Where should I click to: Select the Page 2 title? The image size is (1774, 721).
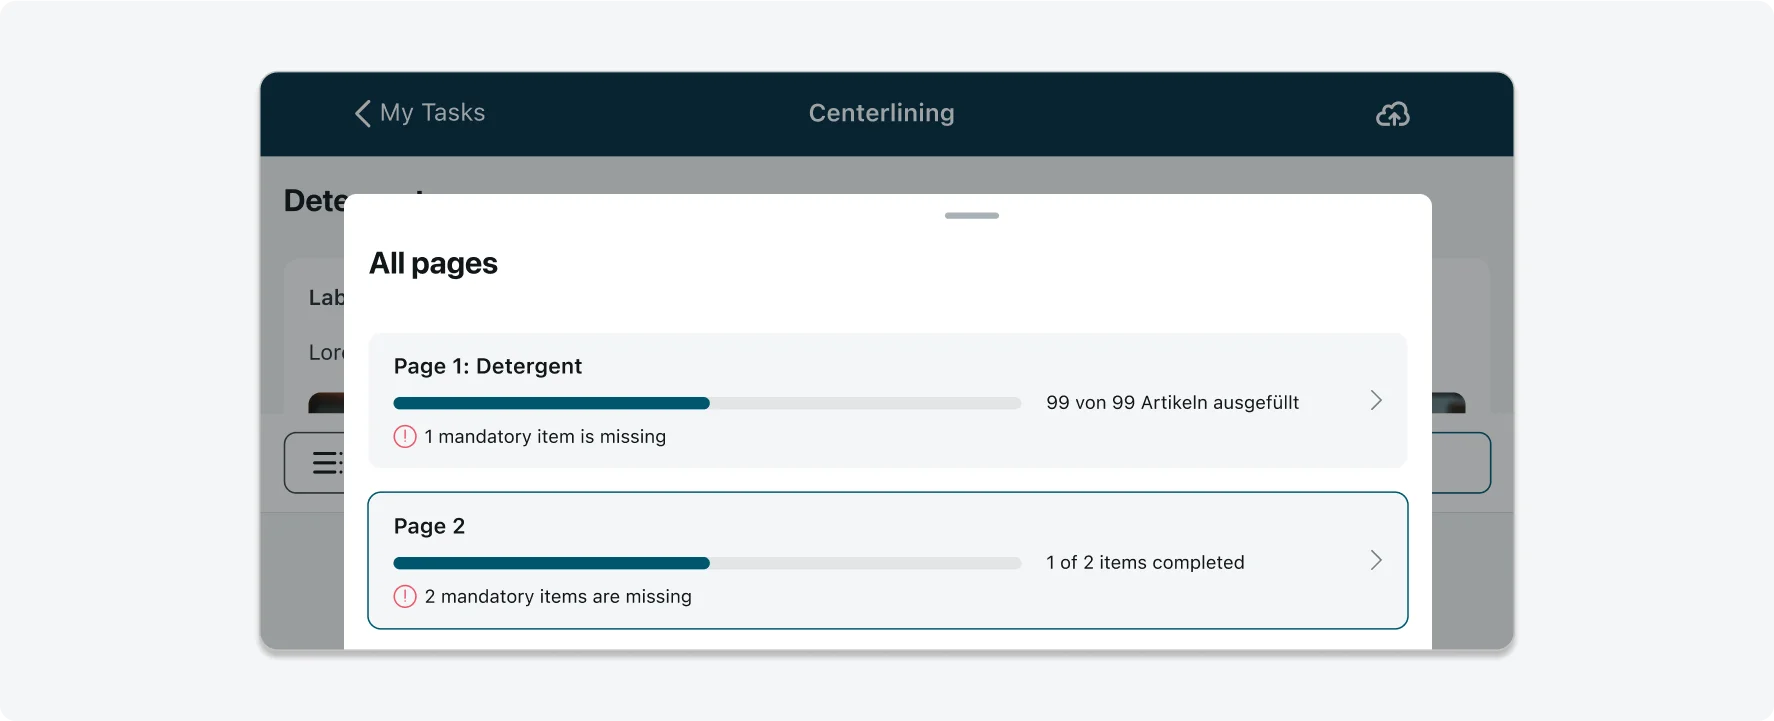point(429,527)
